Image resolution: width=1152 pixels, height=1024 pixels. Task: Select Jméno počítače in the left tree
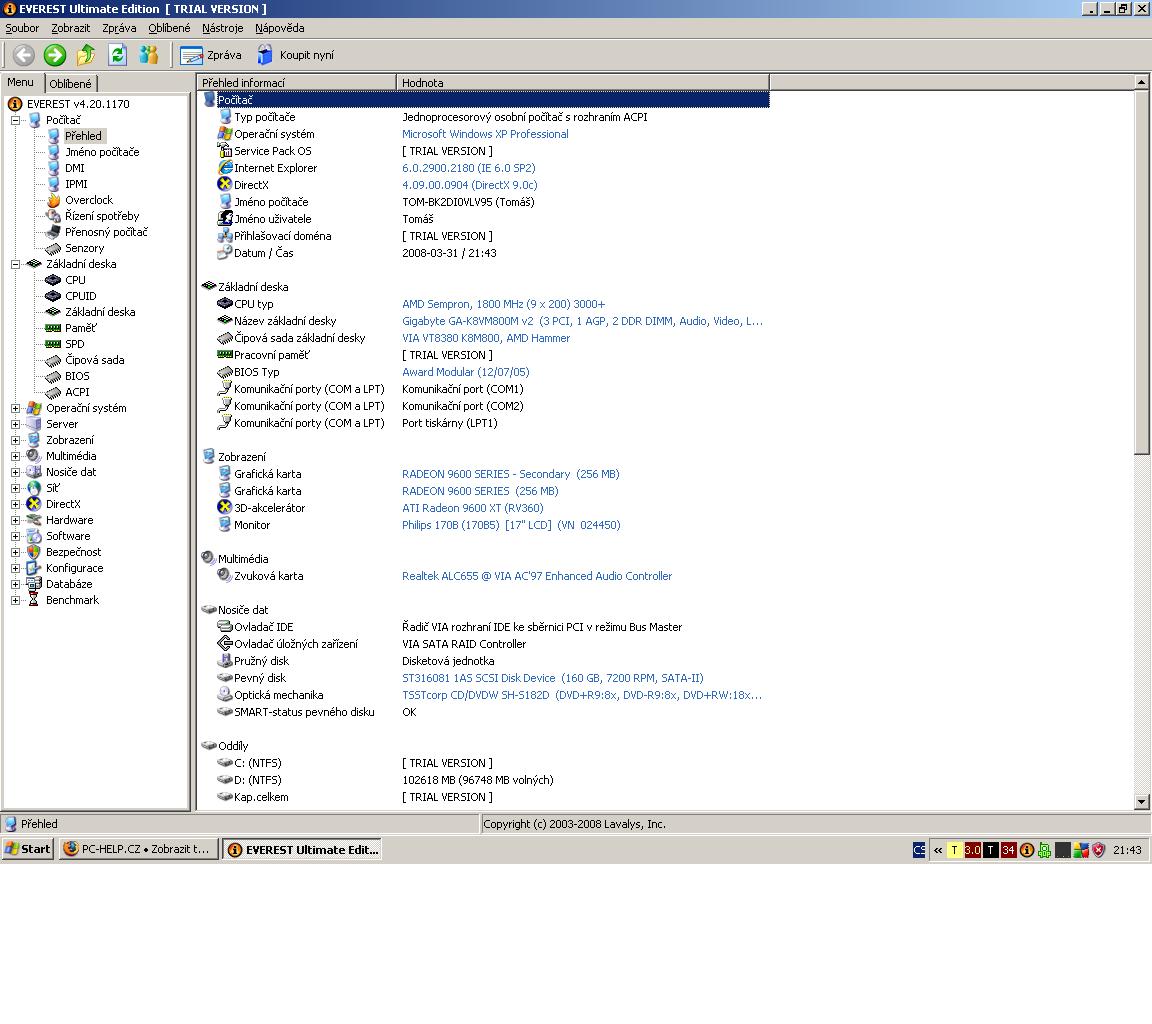coord(102,152)
